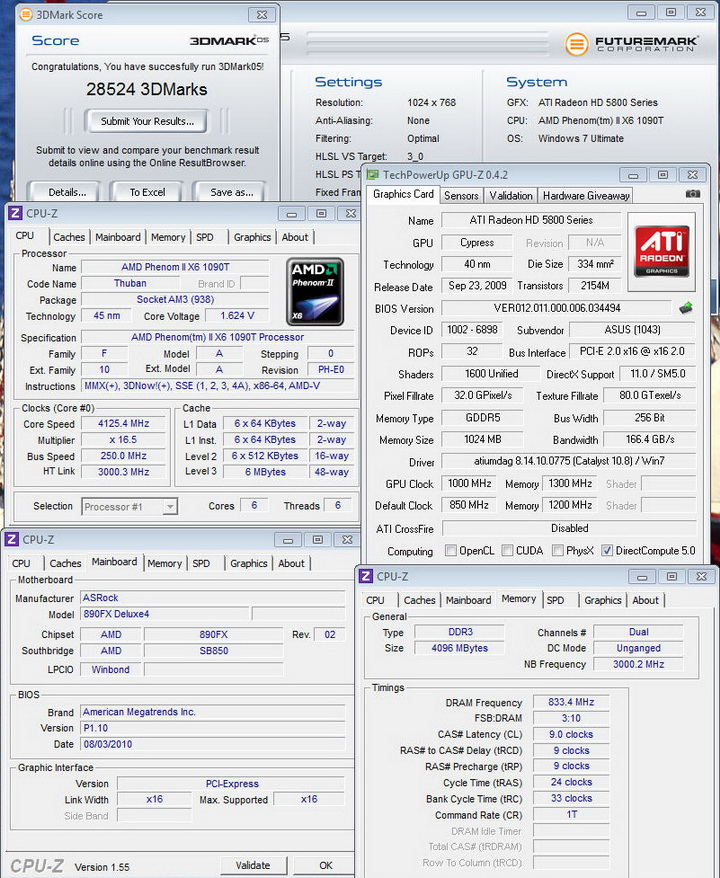
Task: Open About tab in the CPU-Z processor window
Action: click(295, 237)
